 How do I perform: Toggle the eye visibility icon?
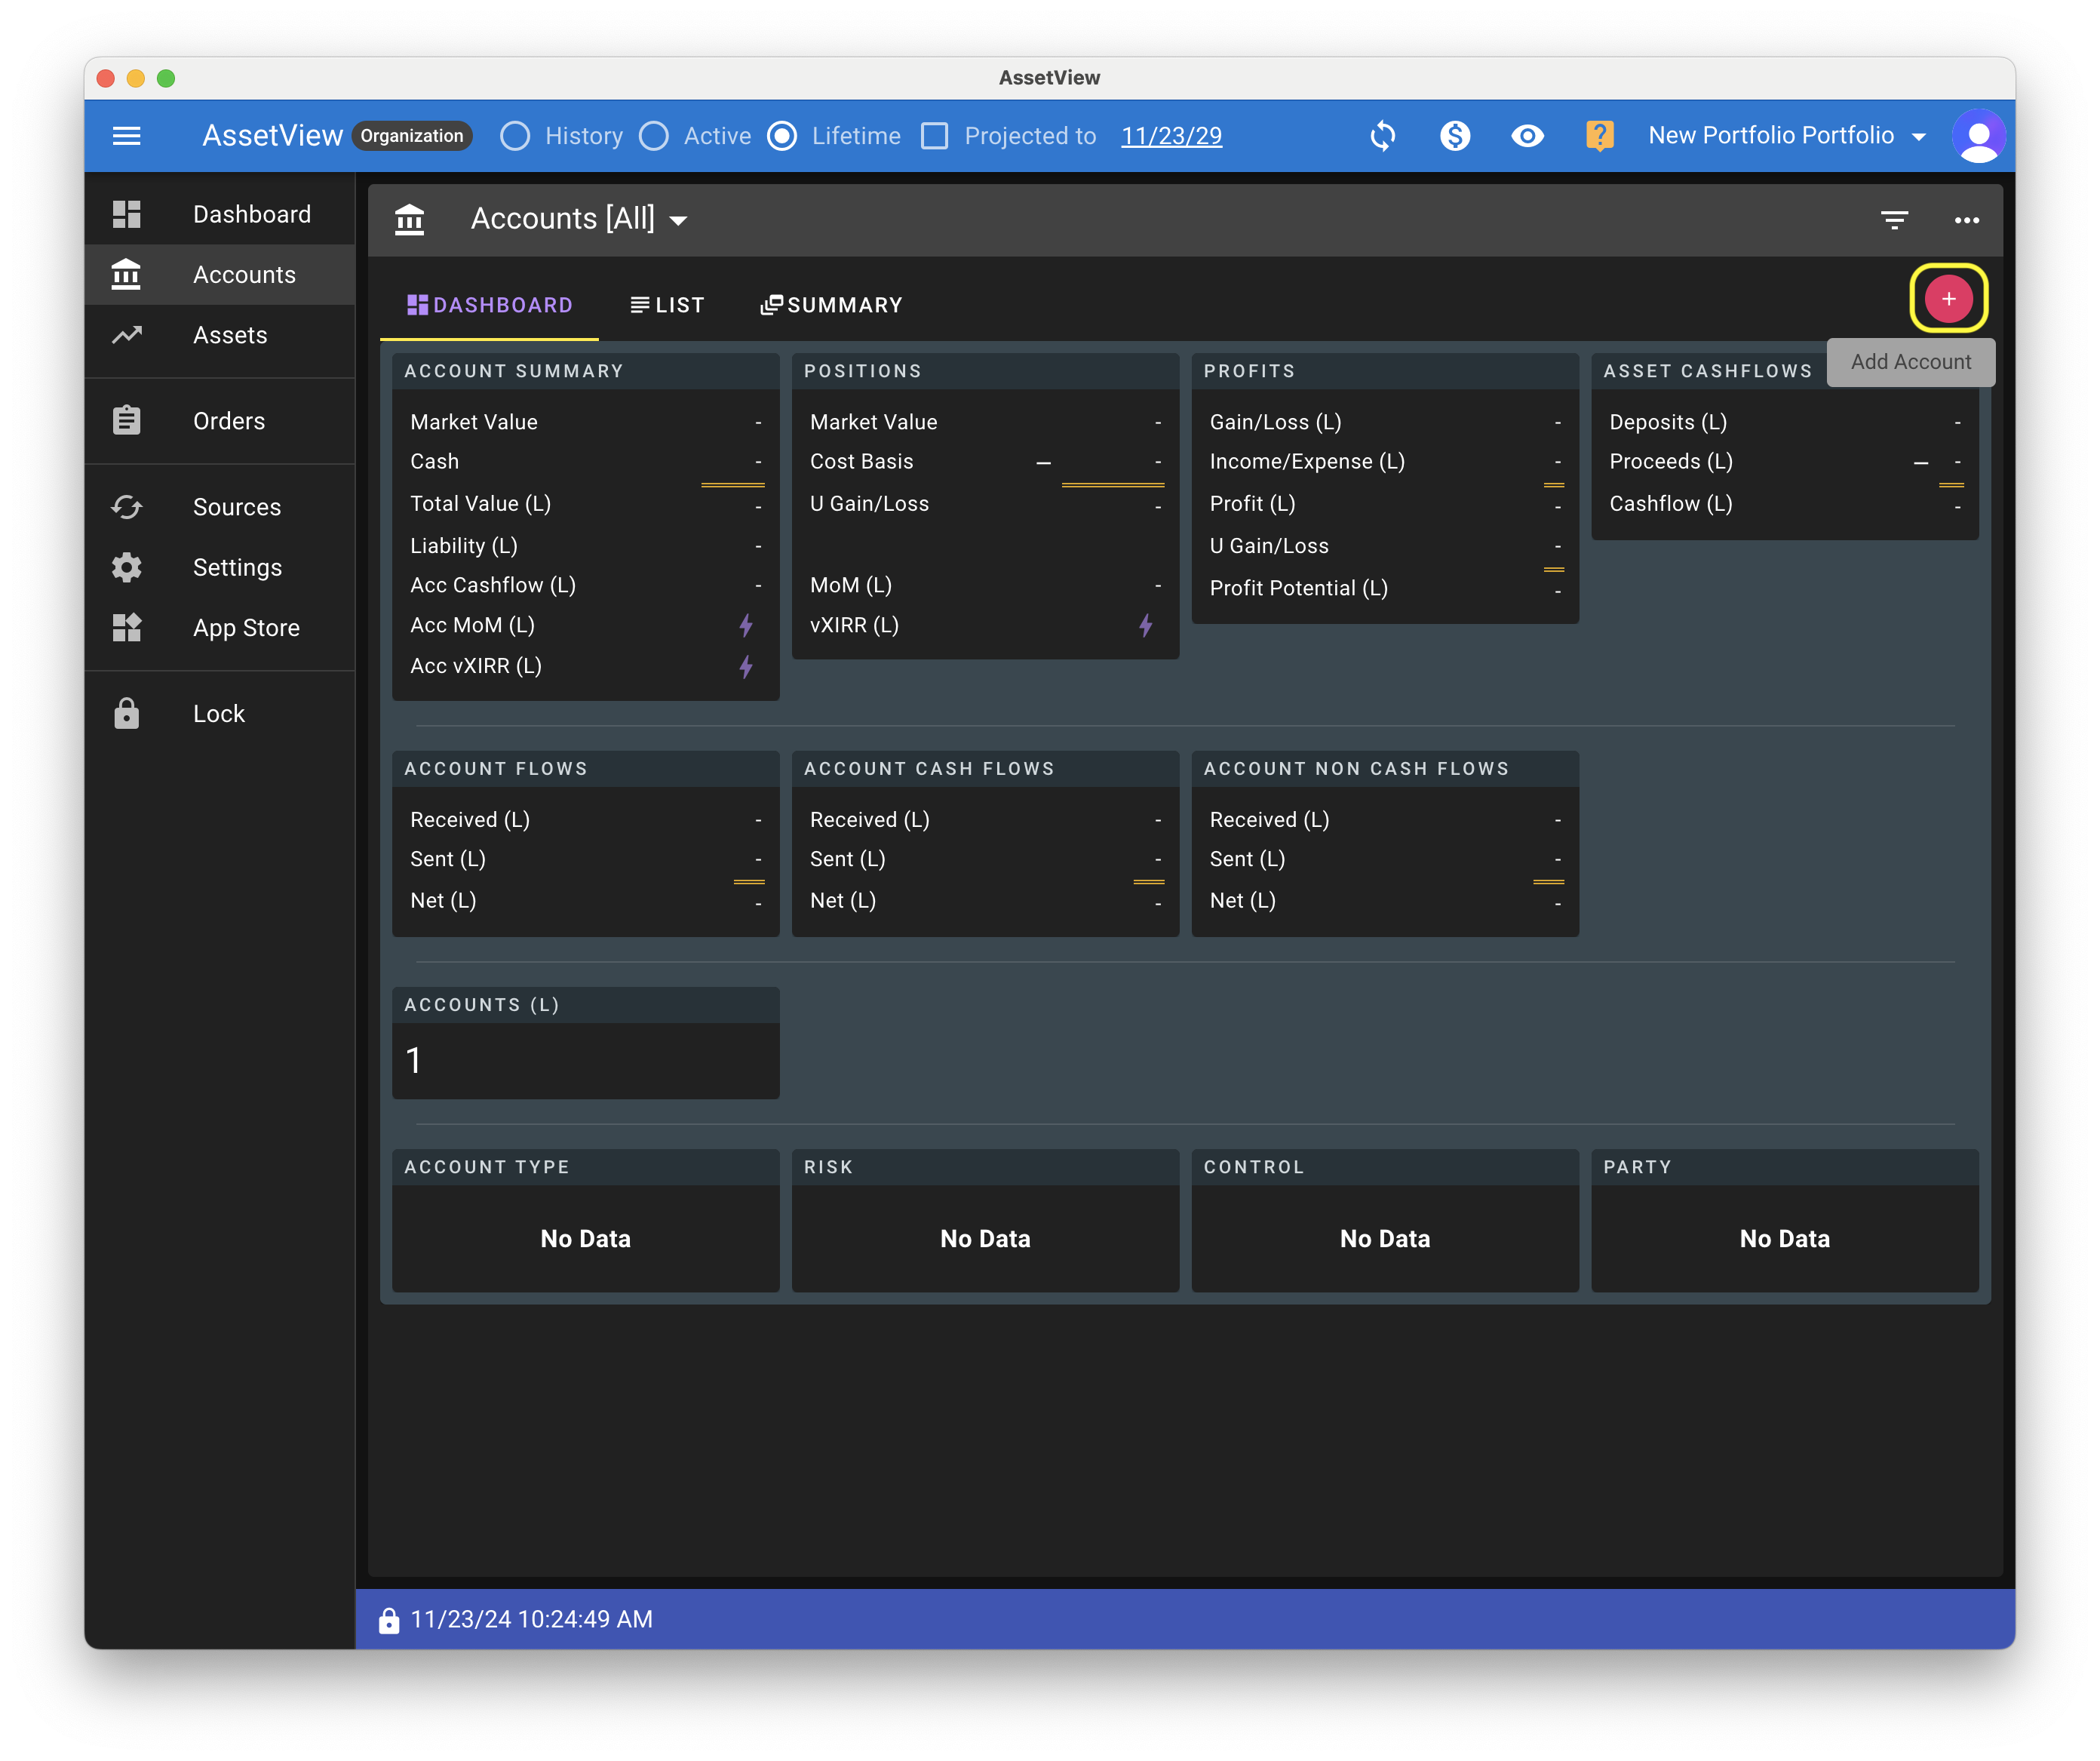pyautogui.click(x=1527, y=136)
